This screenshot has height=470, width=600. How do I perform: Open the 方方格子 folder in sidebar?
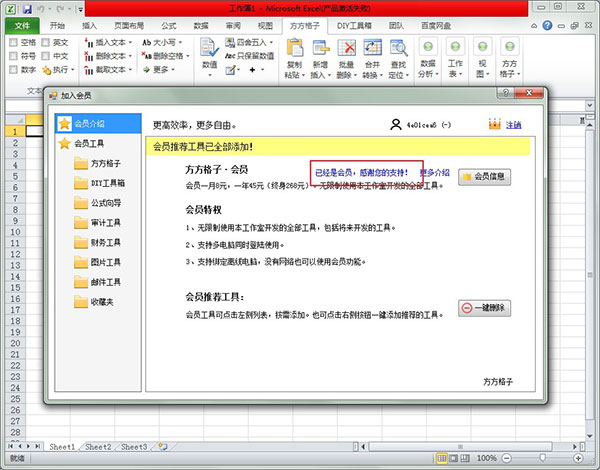[97, 163]
